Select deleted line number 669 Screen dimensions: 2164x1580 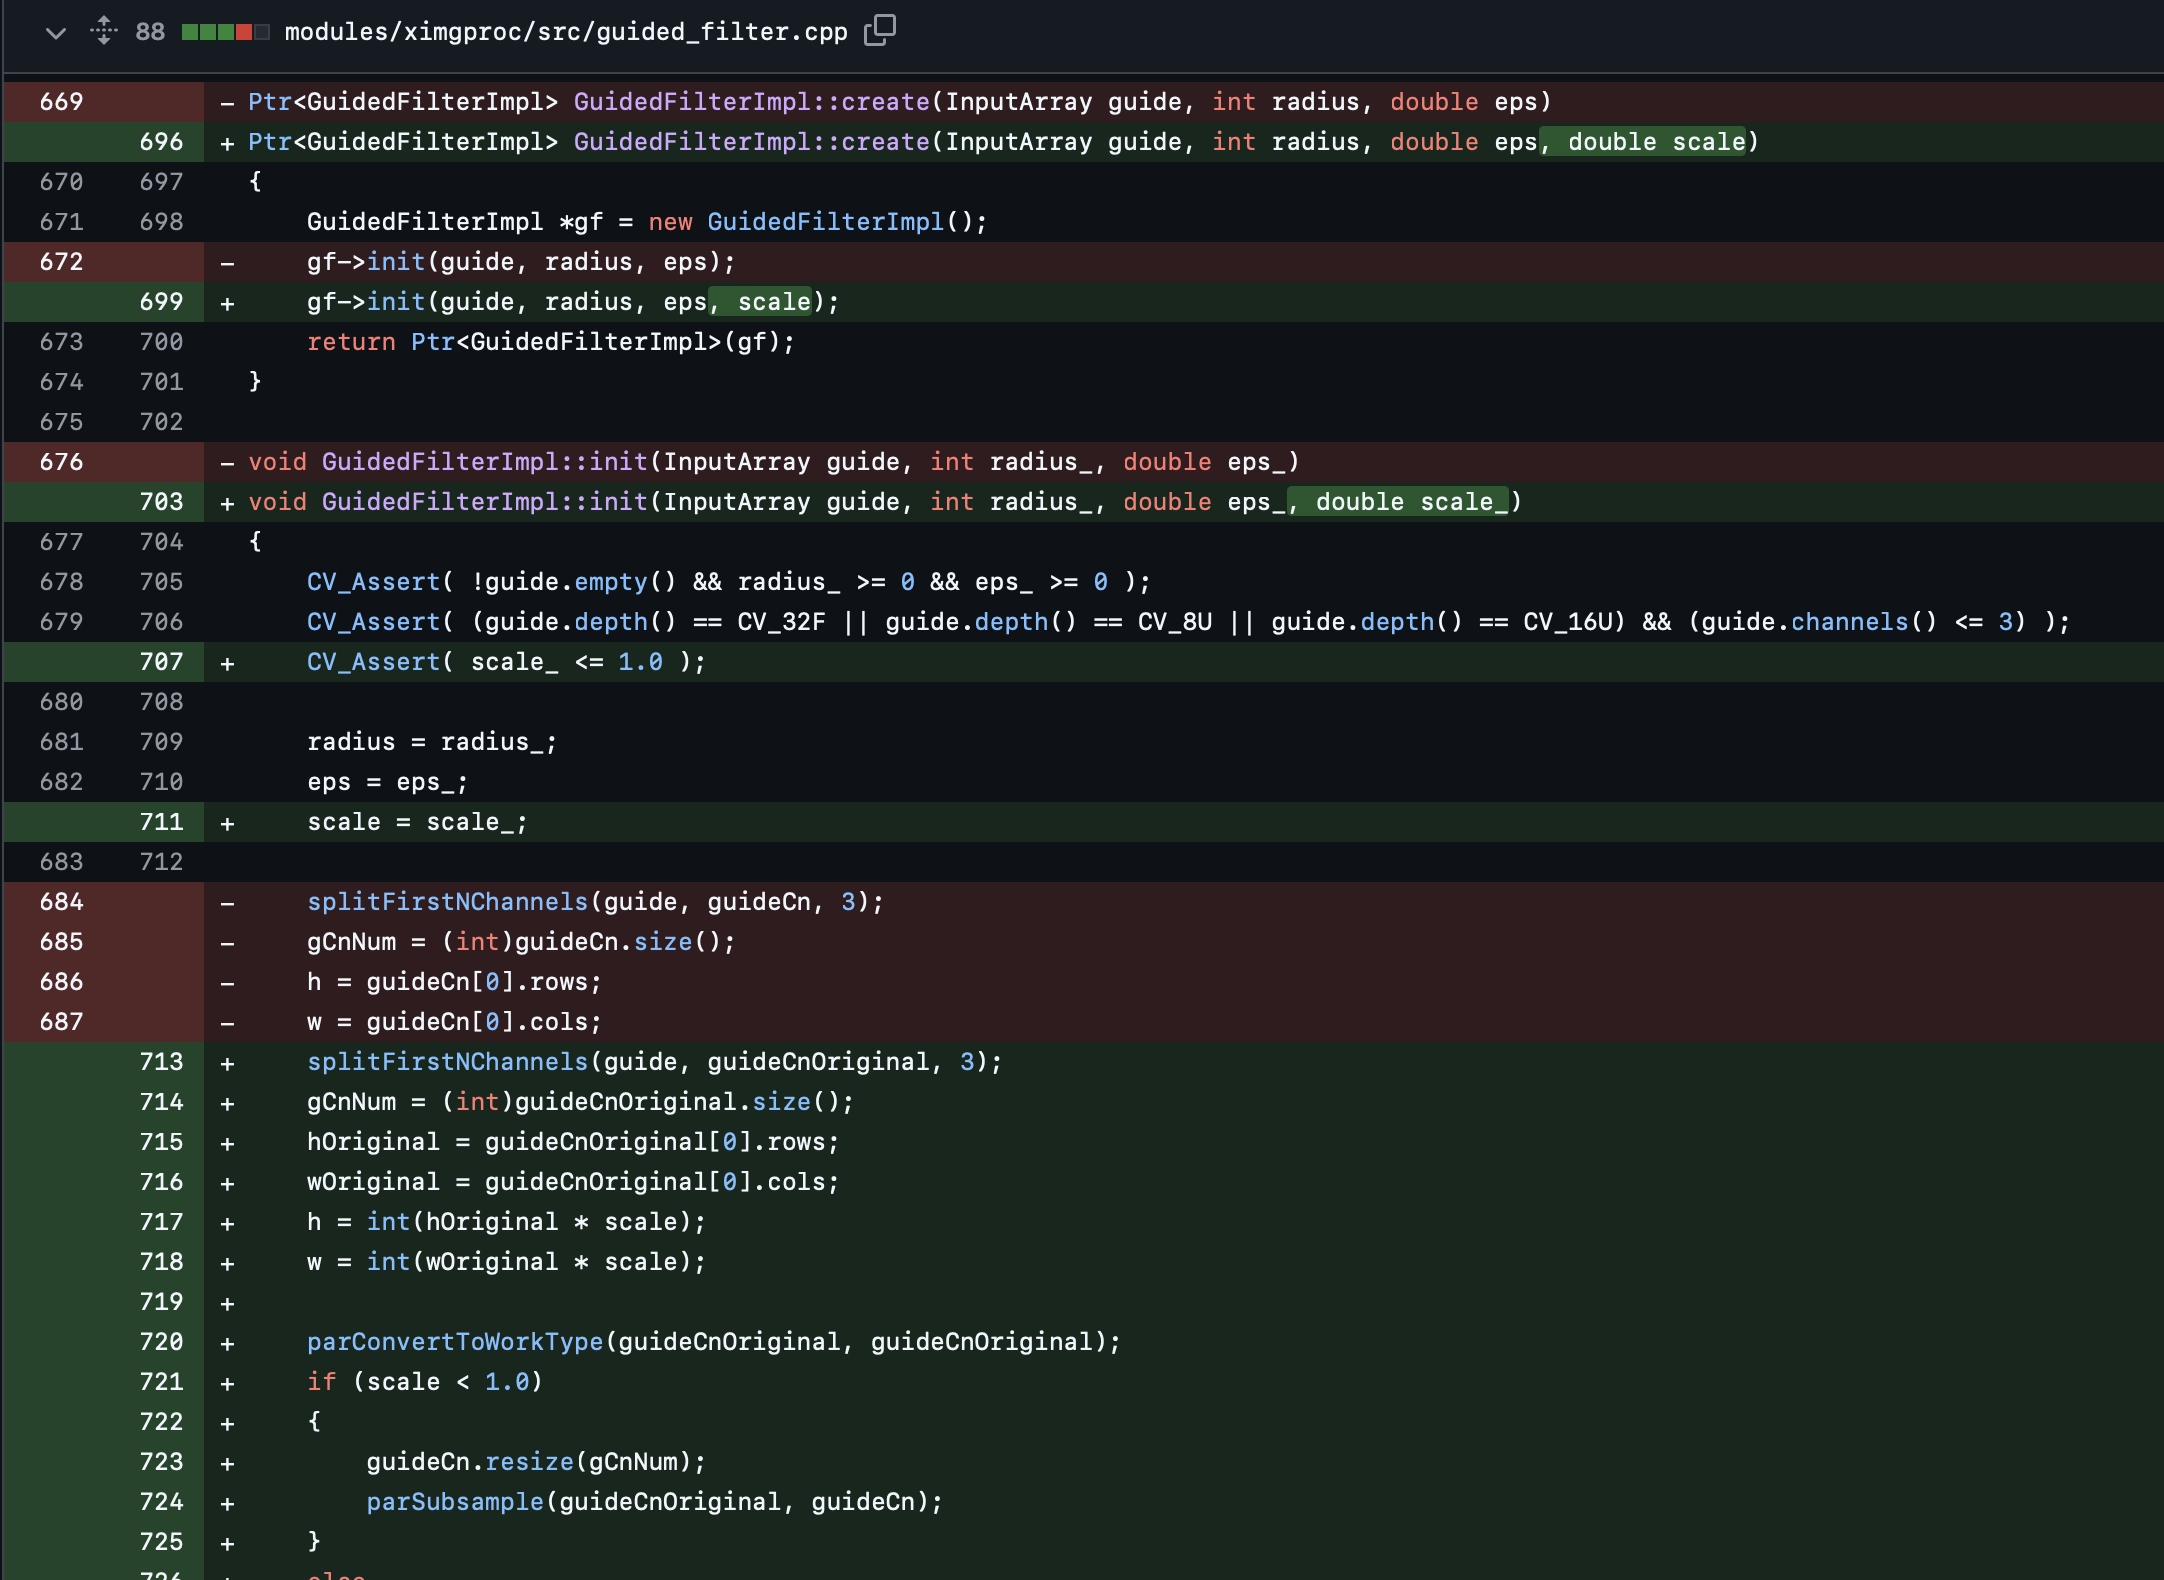click(x=61, y=102)
